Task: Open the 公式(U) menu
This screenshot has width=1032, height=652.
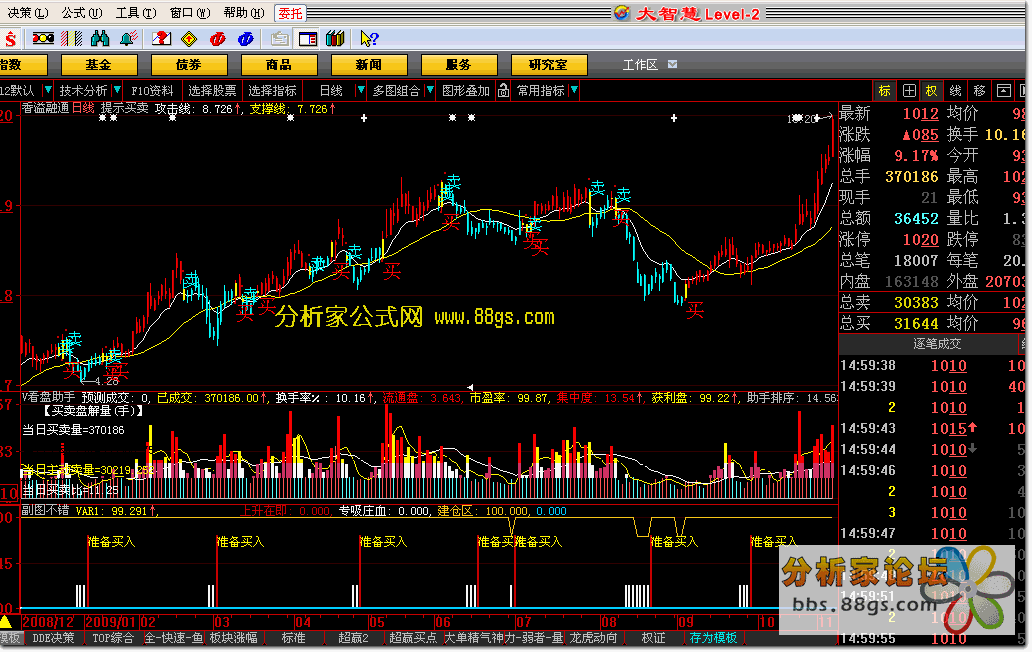Action: pyautogui.click(x=82, y=13)
